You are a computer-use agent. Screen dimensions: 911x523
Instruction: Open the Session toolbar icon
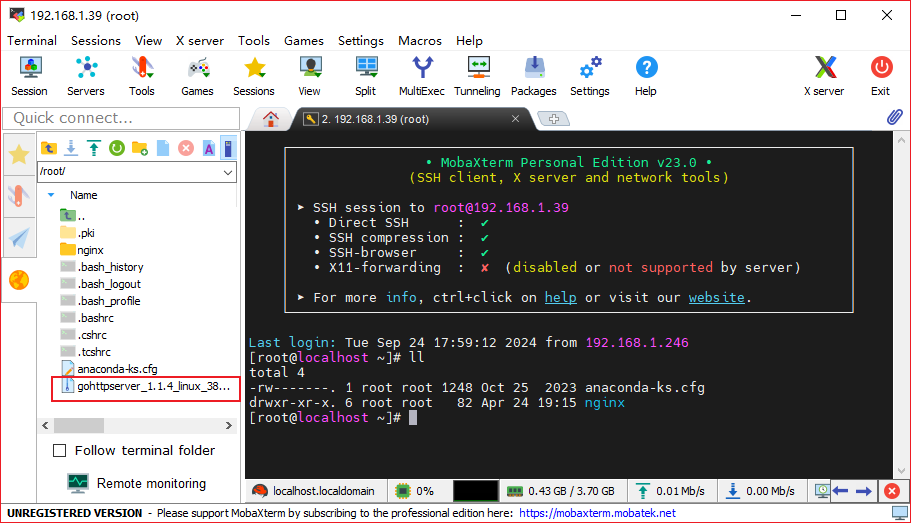point(30,77)
